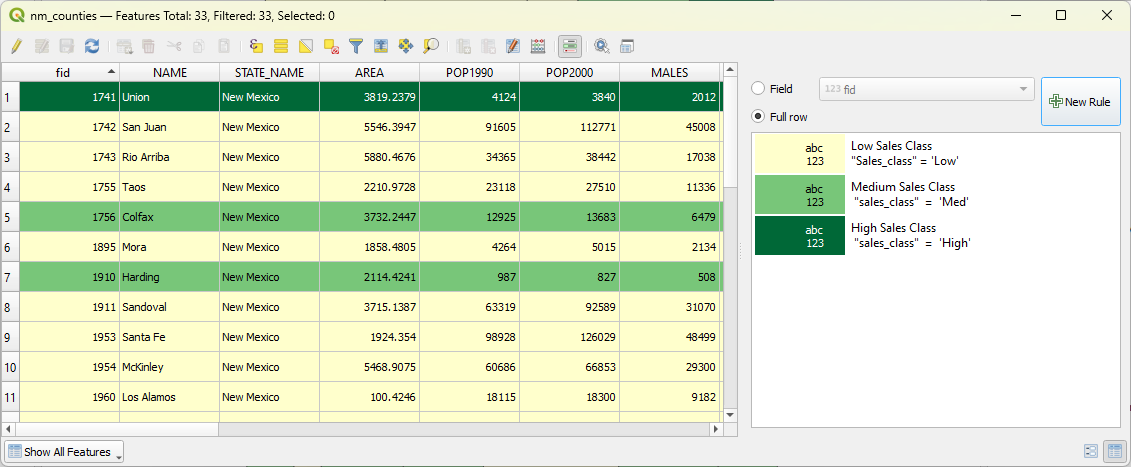Toggle multi edit mode icon
1131x467 pixels.
(42, 46)
